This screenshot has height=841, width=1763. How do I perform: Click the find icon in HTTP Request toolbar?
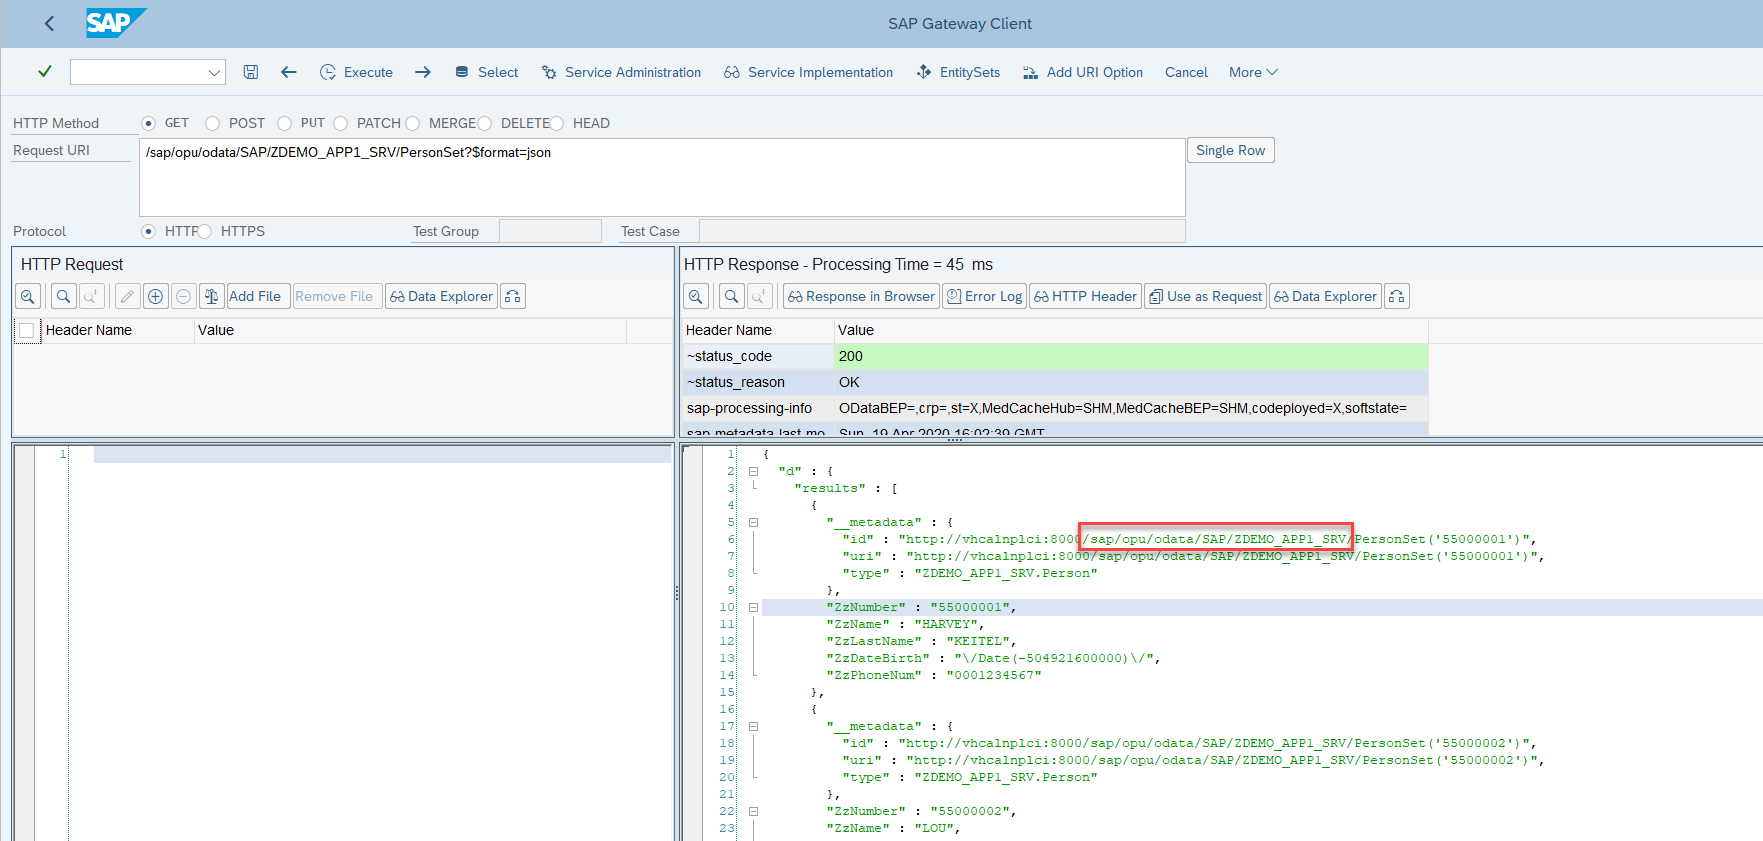click(x=63, y=296)
